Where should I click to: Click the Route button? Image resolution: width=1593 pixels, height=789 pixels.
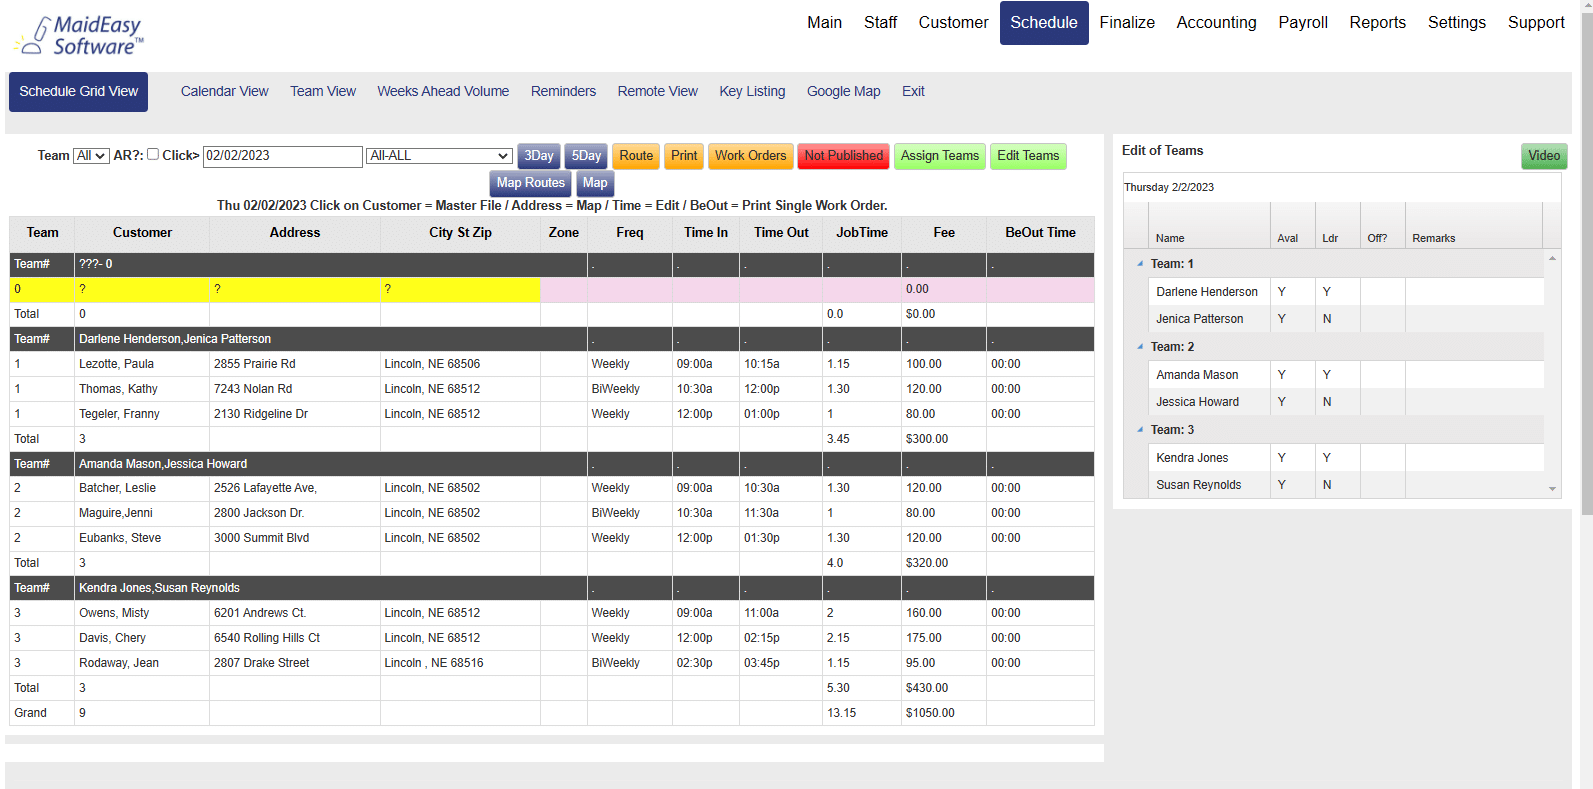[x=636, y=156]
